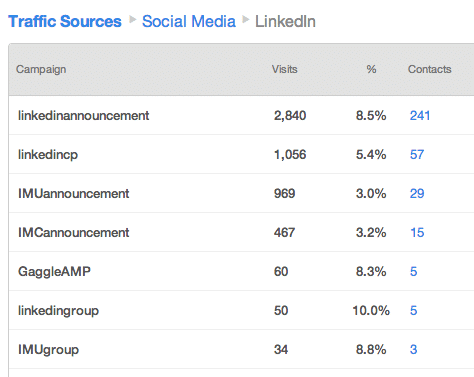The height and width of the screenshot is (377, 474).
Task: Go to the Social Media breadcrumb
Action: pyautogui.click(x=189, y=21)
